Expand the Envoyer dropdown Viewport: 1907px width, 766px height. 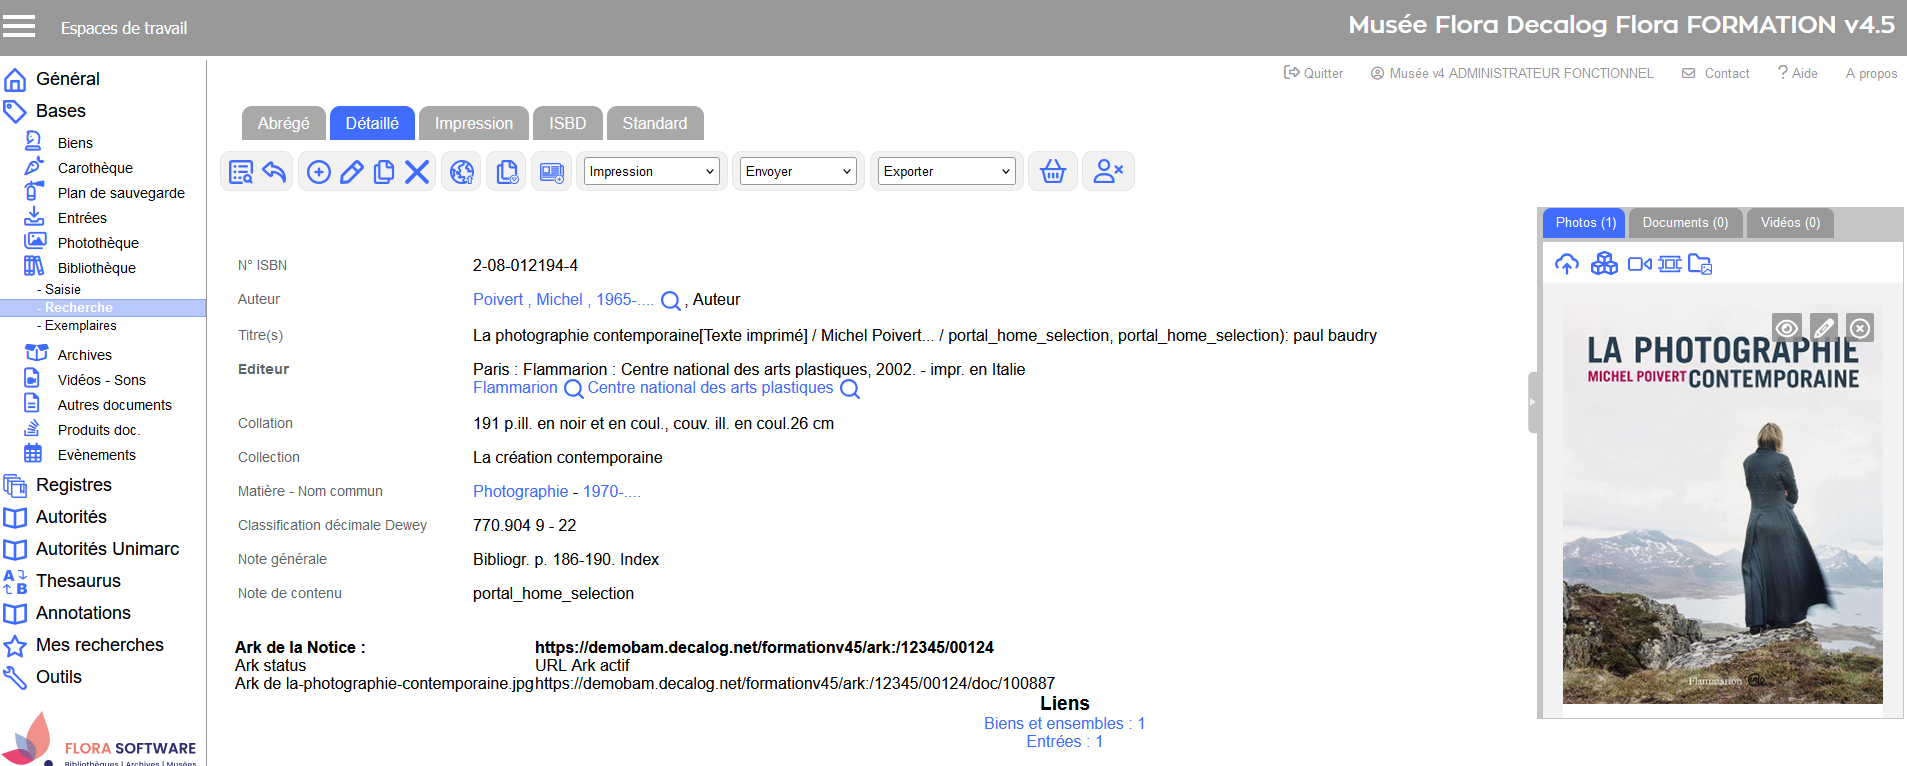(x=798, y=172)
